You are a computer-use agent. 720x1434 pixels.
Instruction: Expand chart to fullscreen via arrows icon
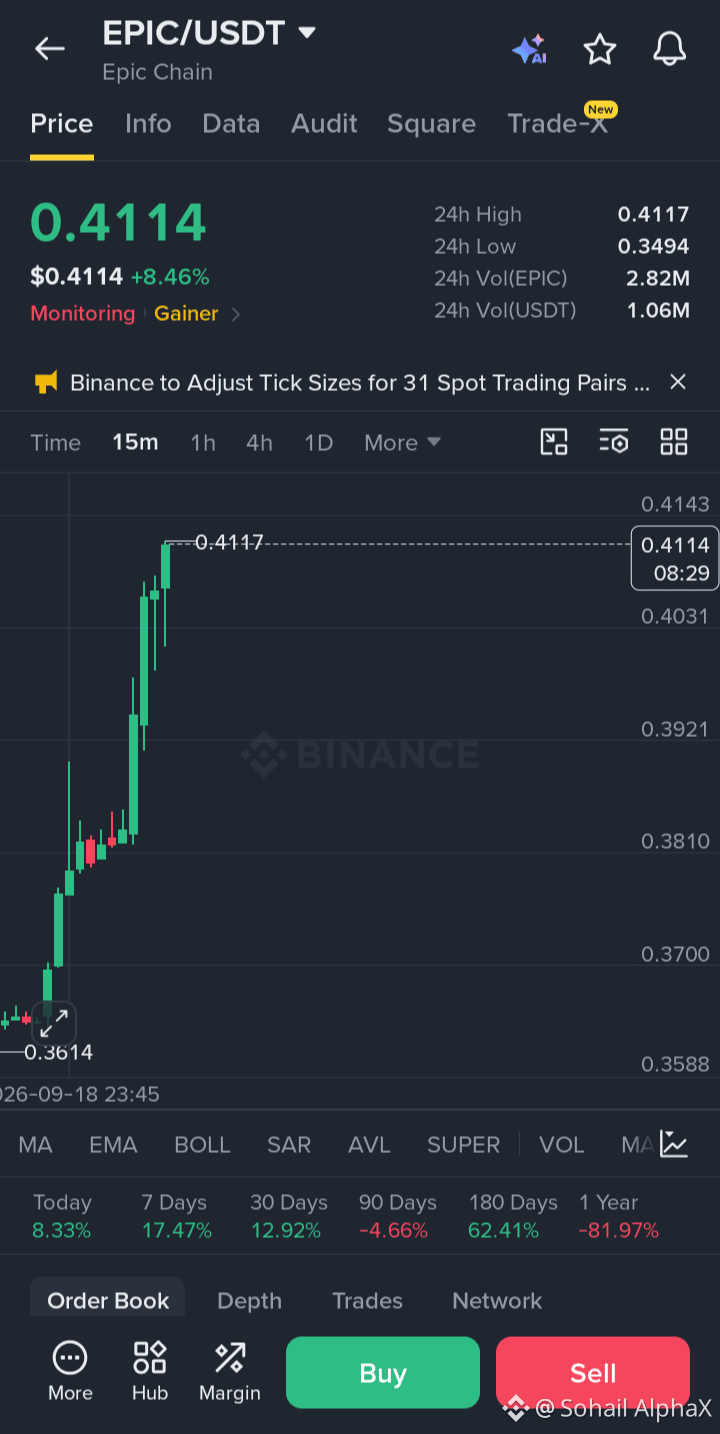click(54, 1022)
